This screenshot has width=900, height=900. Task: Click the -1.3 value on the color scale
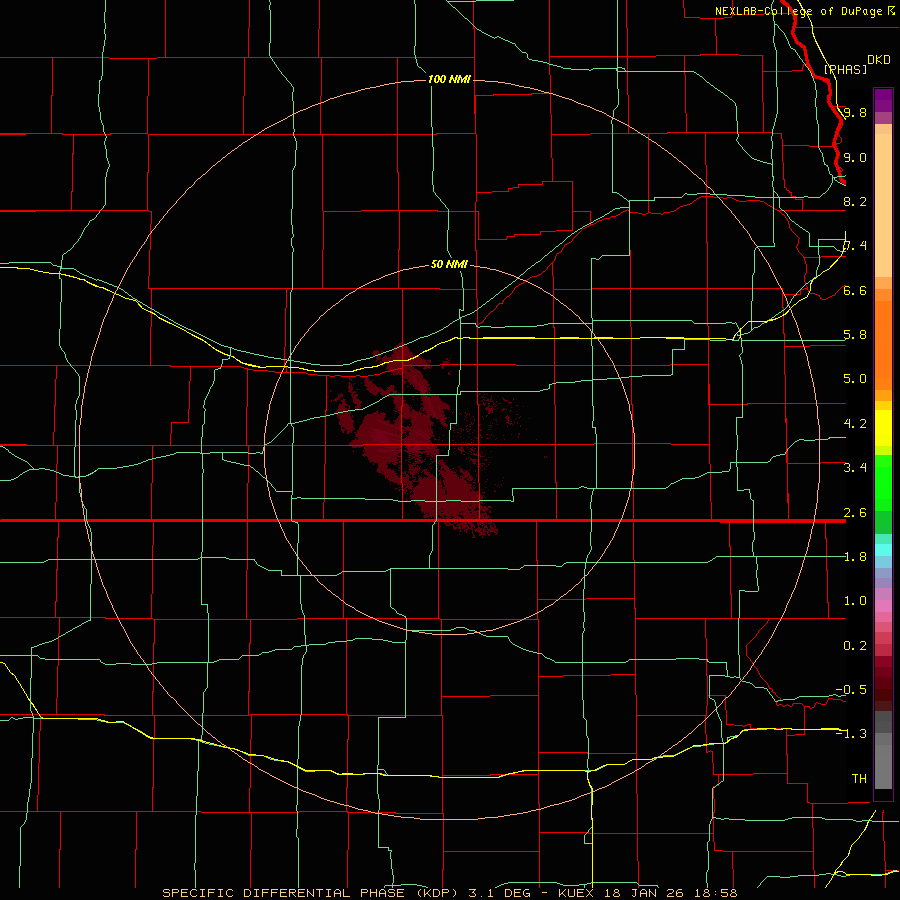tap(851, 734)
